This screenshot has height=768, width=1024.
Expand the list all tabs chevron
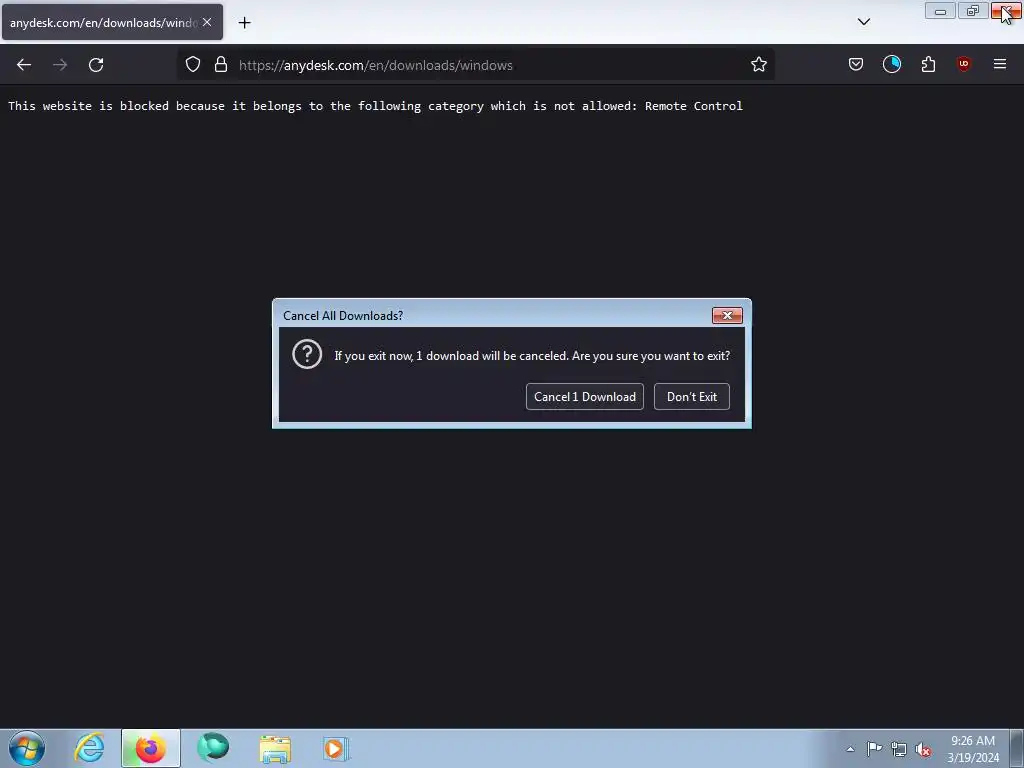click(863, 22)
